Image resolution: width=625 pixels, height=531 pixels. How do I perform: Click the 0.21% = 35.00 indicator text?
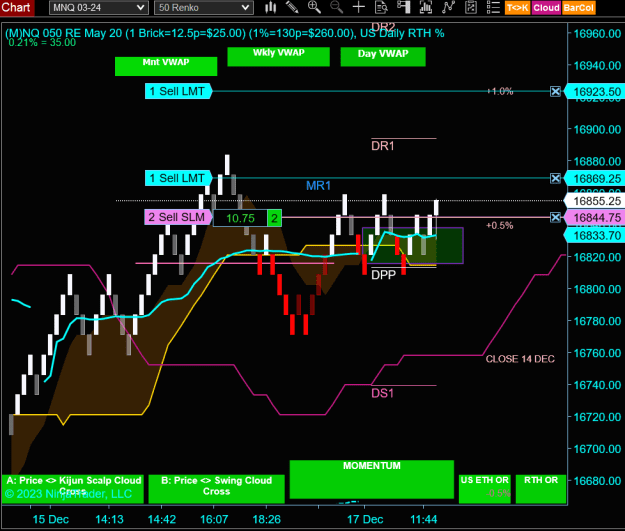click(x=42, y=43)
